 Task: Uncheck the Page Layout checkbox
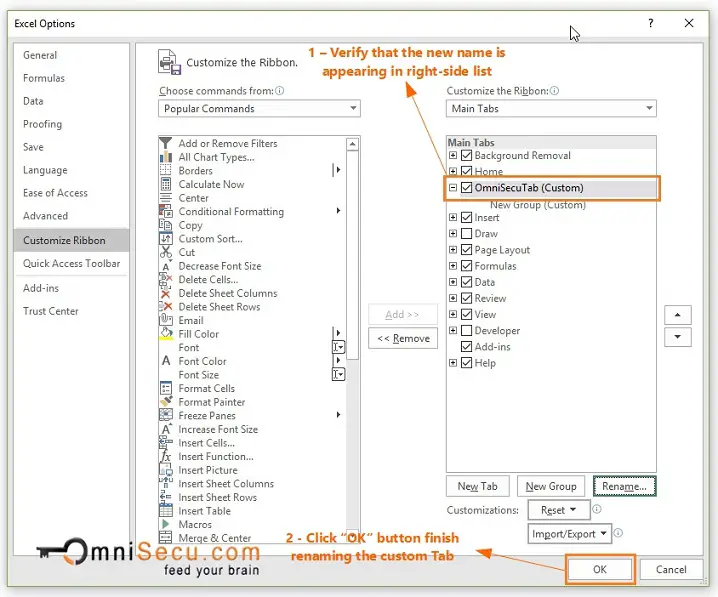[x=466, y=250]
